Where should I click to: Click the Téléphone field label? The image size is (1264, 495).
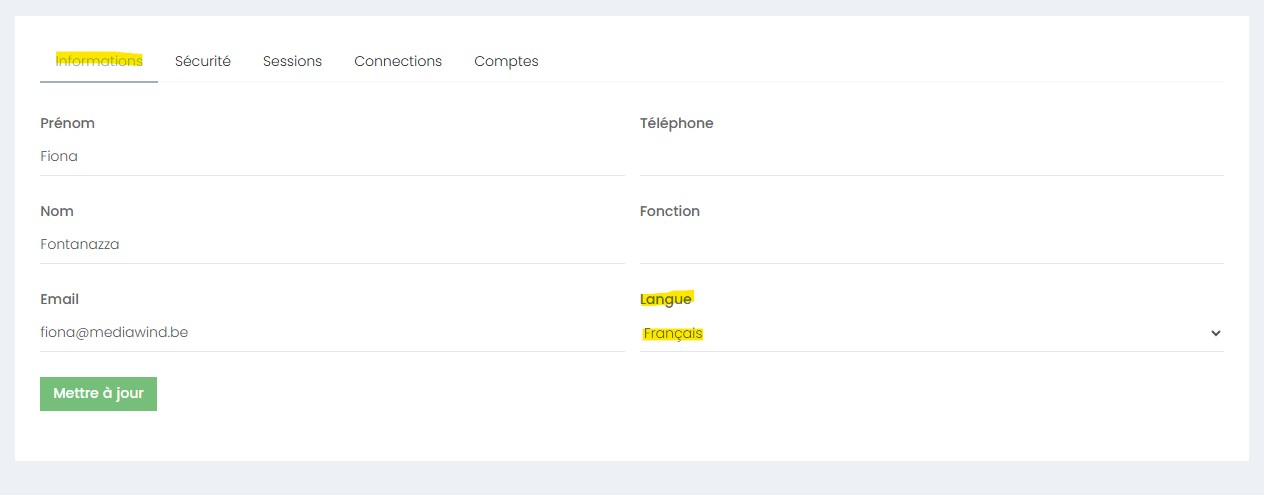tap(676, 123)
